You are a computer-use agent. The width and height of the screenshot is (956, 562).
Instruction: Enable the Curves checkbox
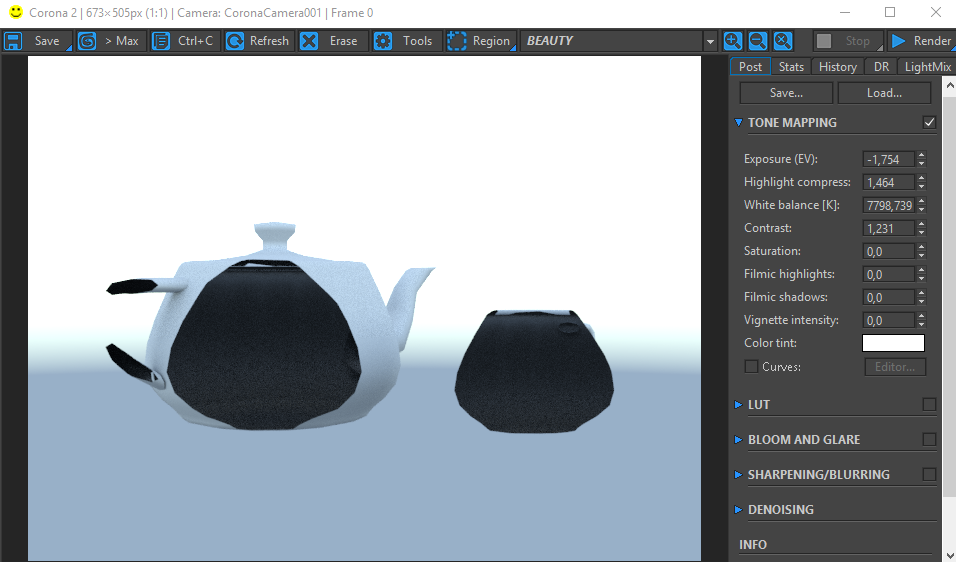click(x=751, y=367)
